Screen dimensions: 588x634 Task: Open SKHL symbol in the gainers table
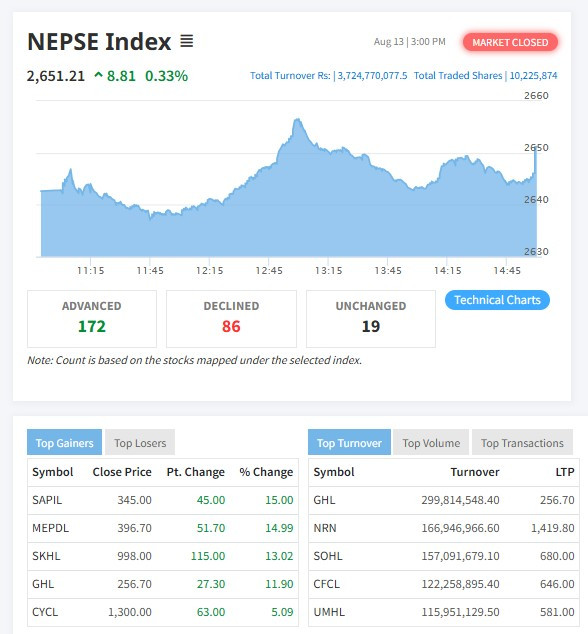(46, 556)
